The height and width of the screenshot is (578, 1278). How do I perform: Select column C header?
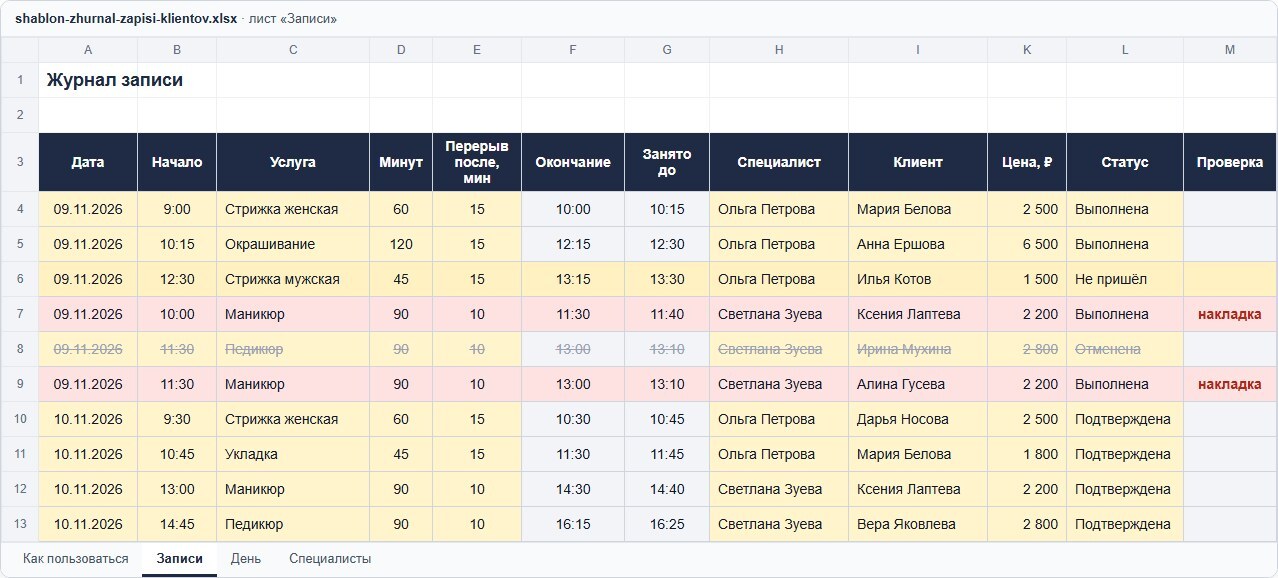(293, 50)
